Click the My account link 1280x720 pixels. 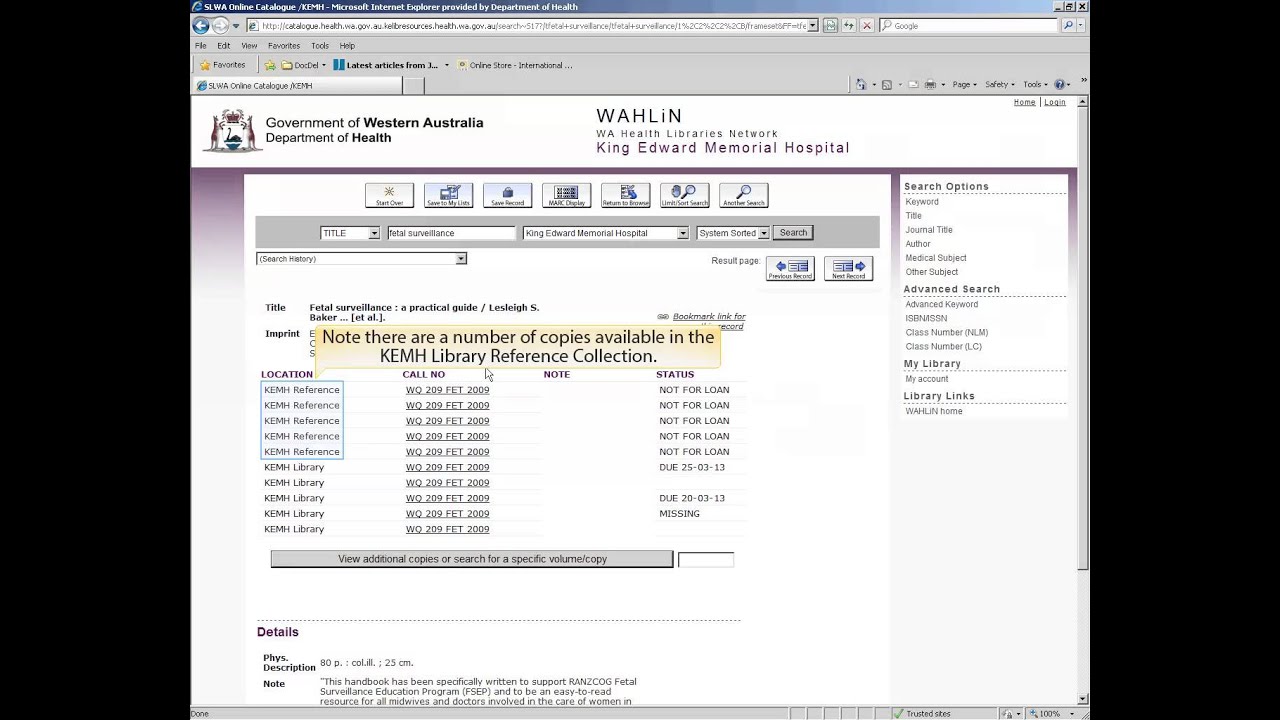(x=927, y=379)
